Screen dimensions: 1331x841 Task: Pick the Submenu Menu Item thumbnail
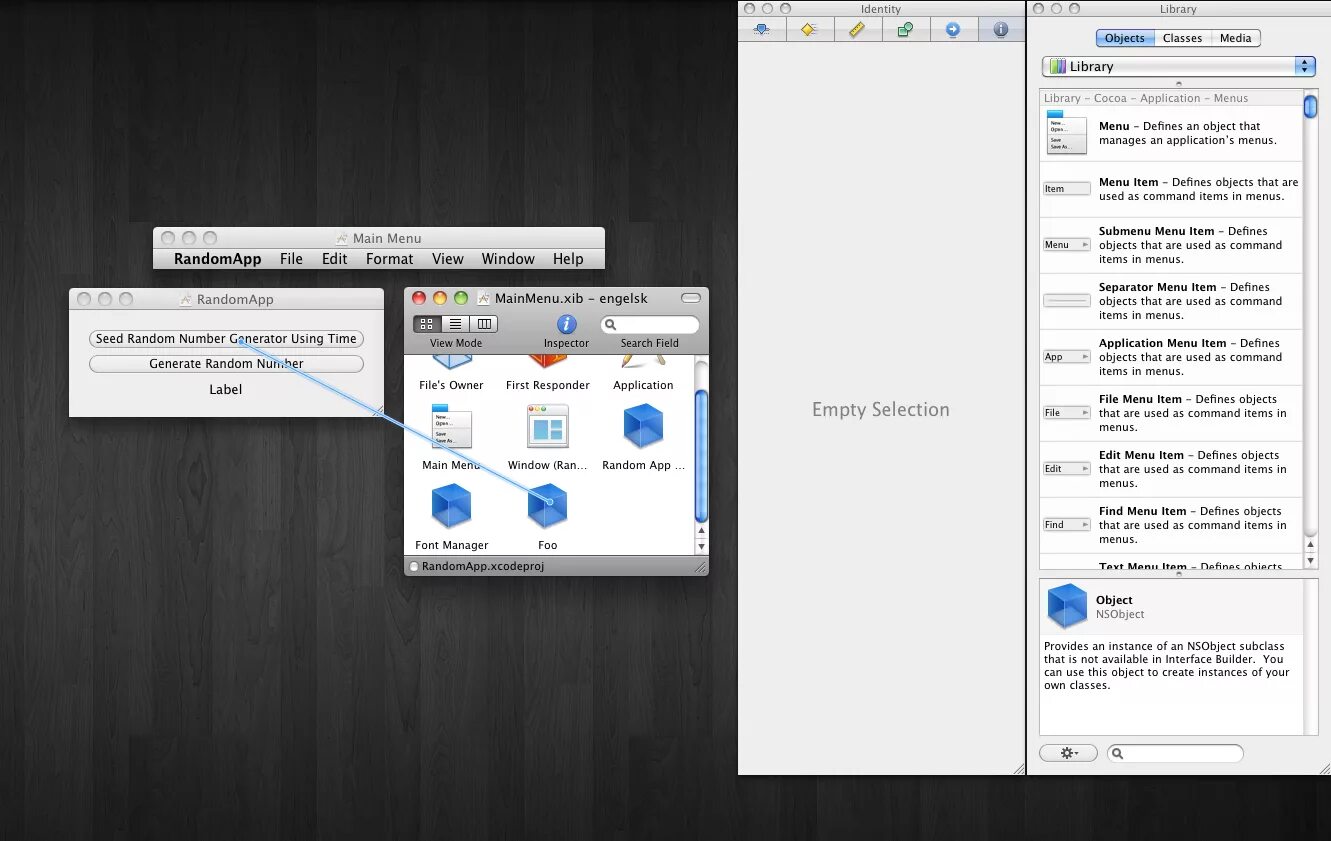click(1066, 244)
